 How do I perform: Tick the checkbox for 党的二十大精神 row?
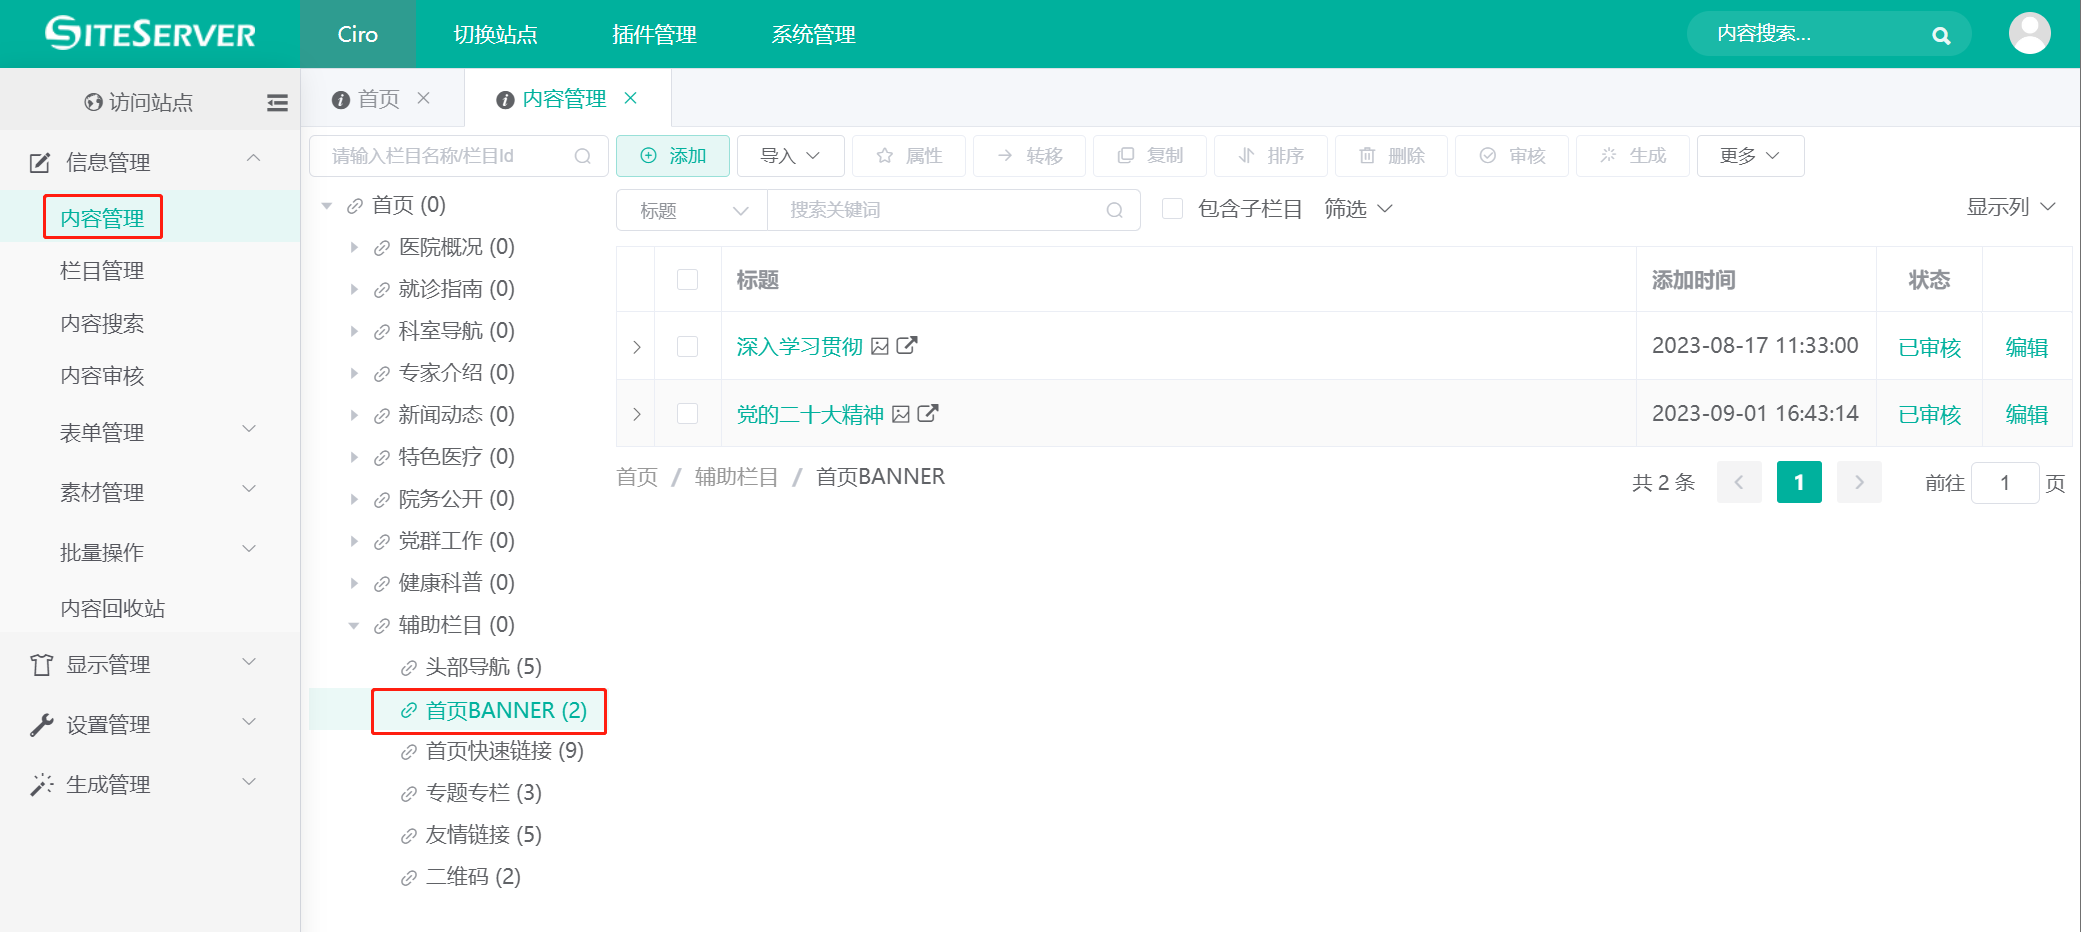point(687,413)
